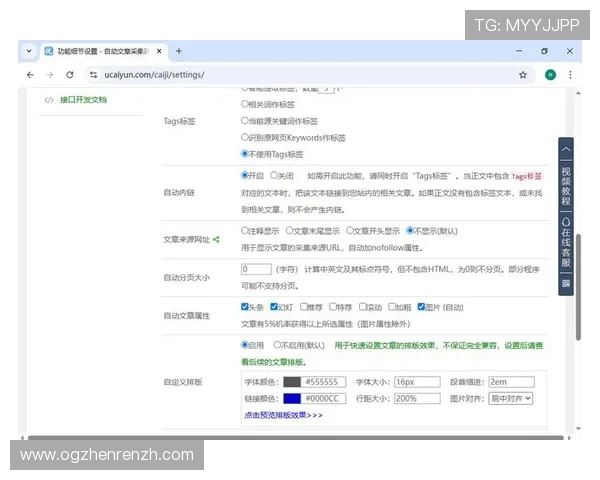Screen dimensions: 600x480
Task: Open the green profile avatar menu
Action: (550, 75)
